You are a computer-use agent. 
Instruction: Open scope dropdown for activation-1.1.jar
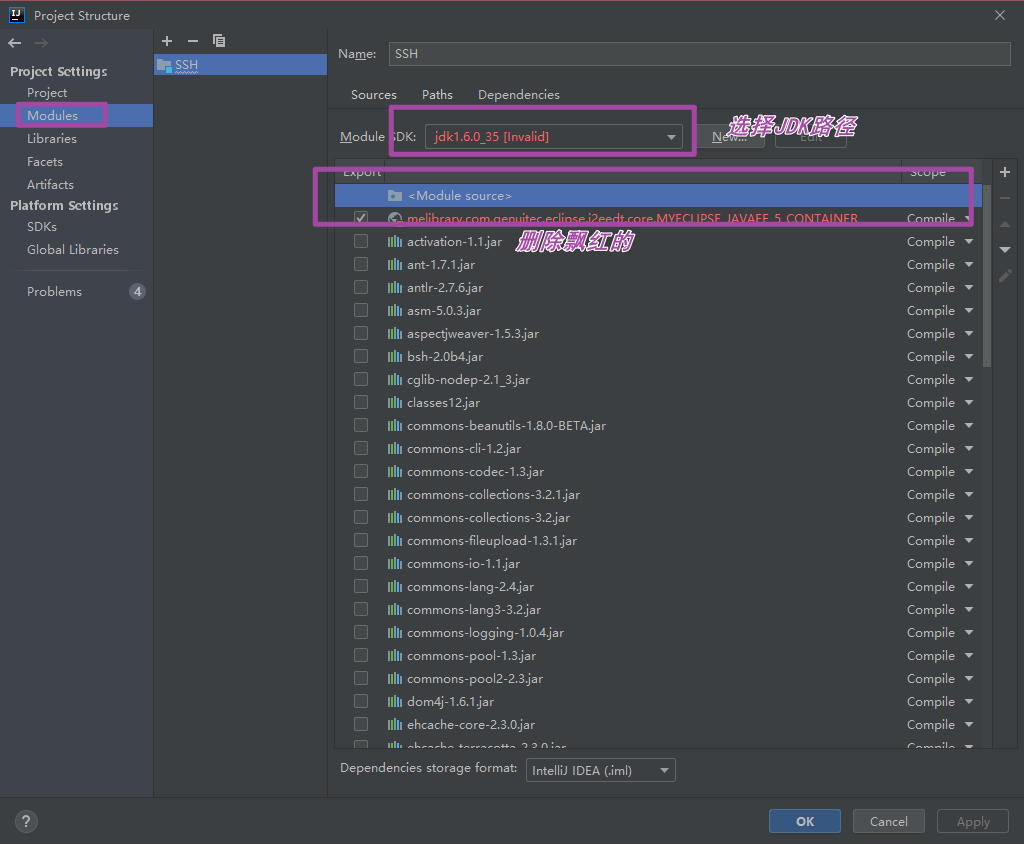point(969,242)
